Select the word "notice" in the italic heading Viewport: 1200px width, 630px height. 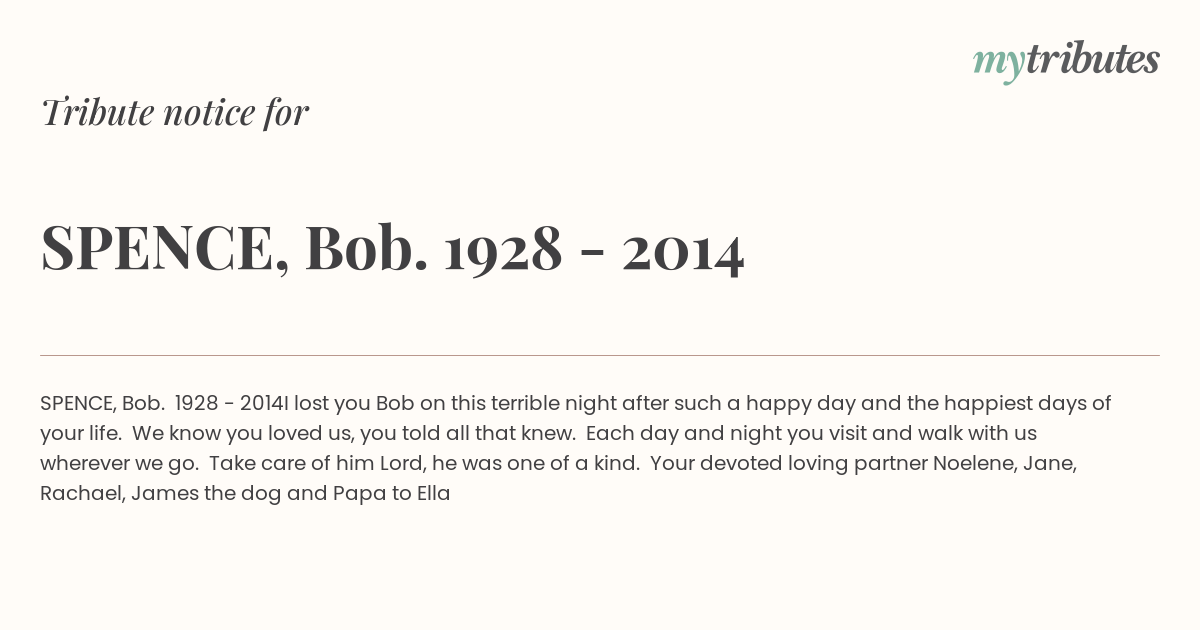pos(196,113)
